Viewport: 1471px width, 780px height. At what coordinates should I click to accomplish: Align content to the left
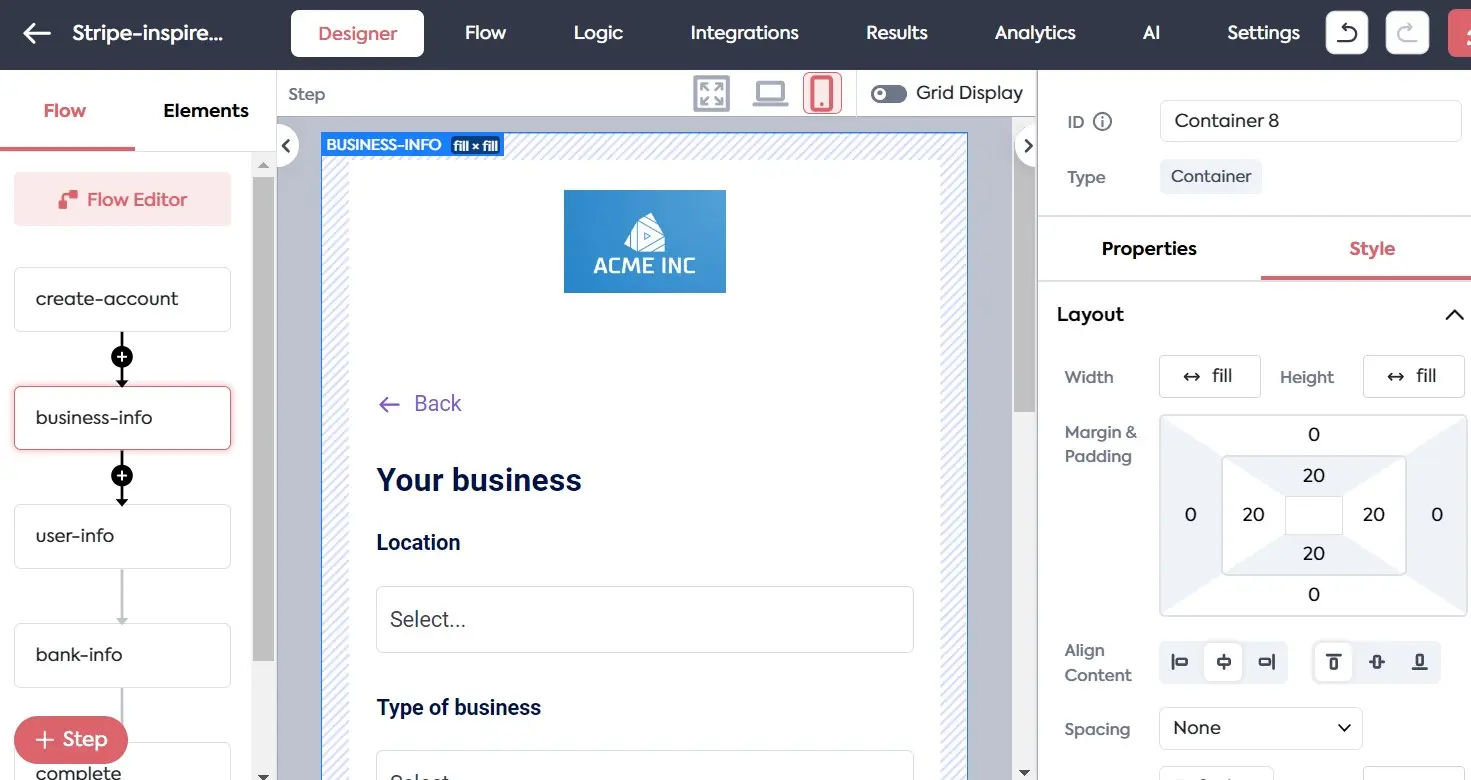click(x=1180, y=662)
